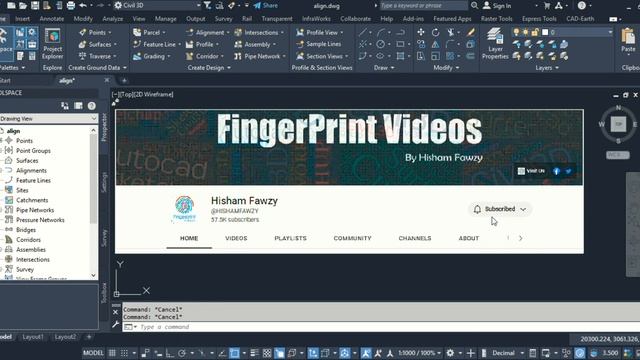Select the Rectangle draw tool

400,44
